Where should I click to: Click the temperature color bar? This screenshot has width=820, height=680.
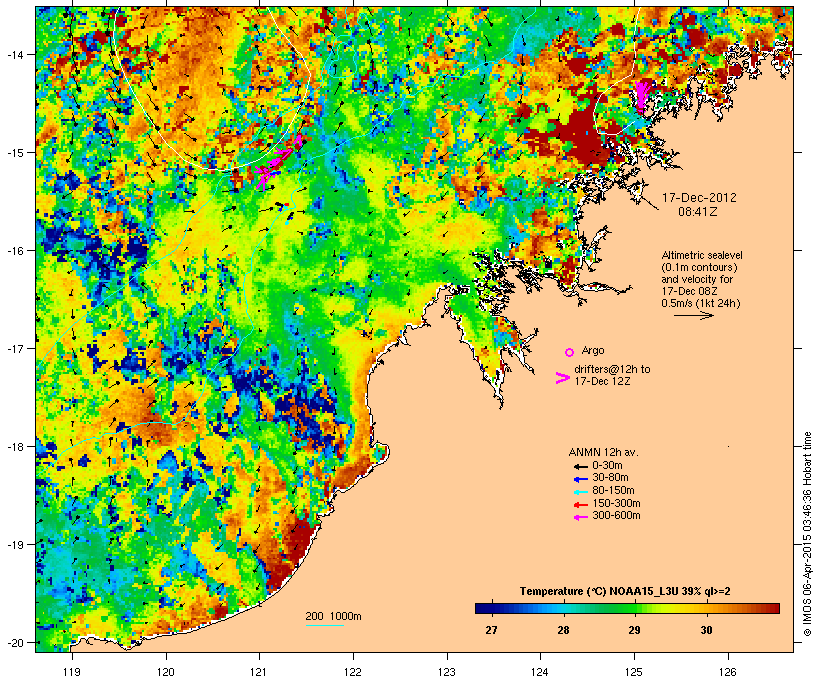pos(627,608)
